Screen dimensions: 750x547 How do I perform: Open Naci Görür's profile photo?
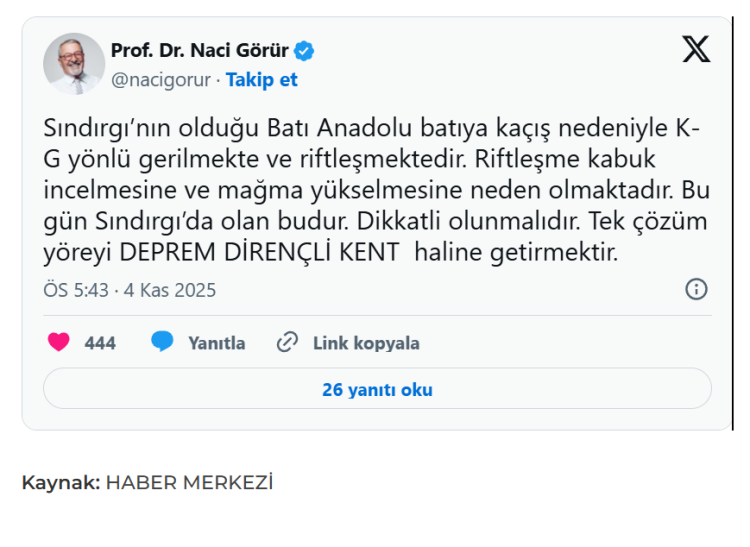[74, 64]
